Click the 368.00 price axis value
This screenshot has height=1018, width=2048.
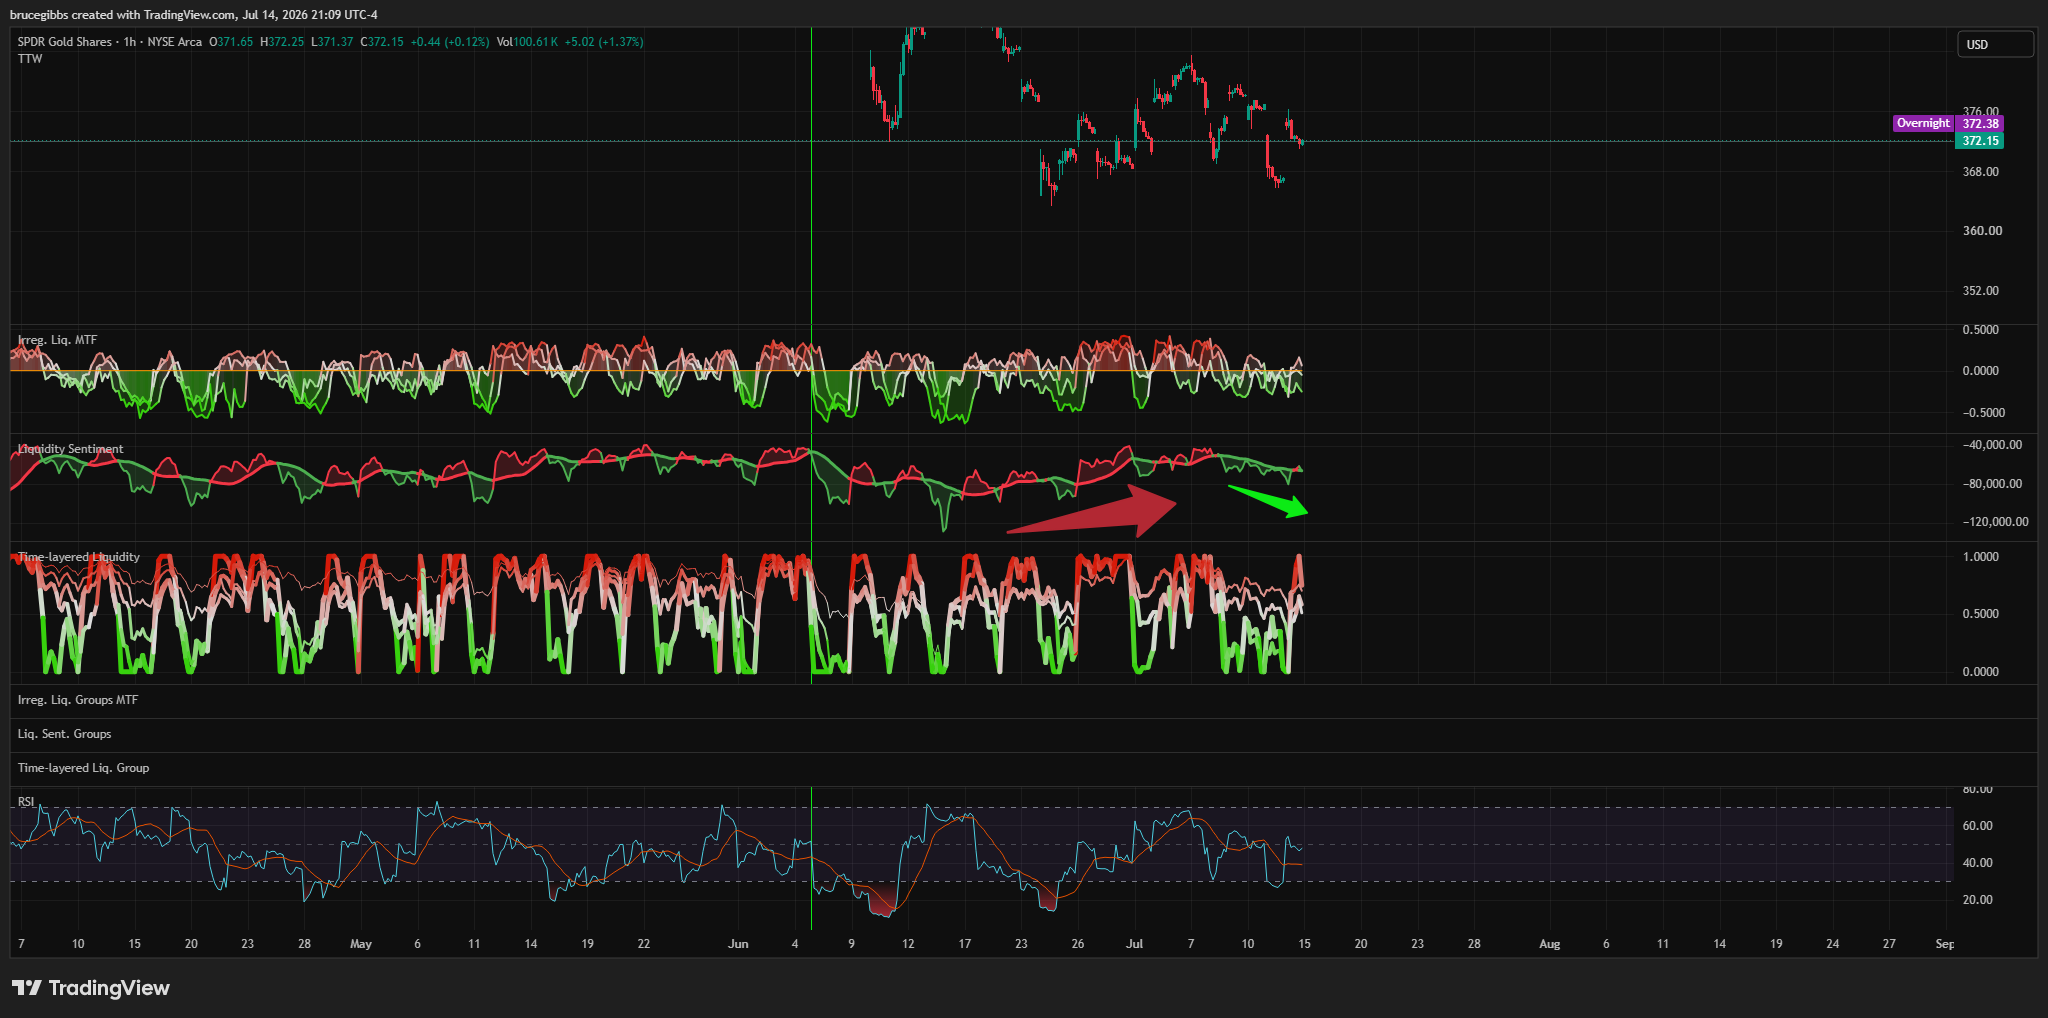point(1981,172)
